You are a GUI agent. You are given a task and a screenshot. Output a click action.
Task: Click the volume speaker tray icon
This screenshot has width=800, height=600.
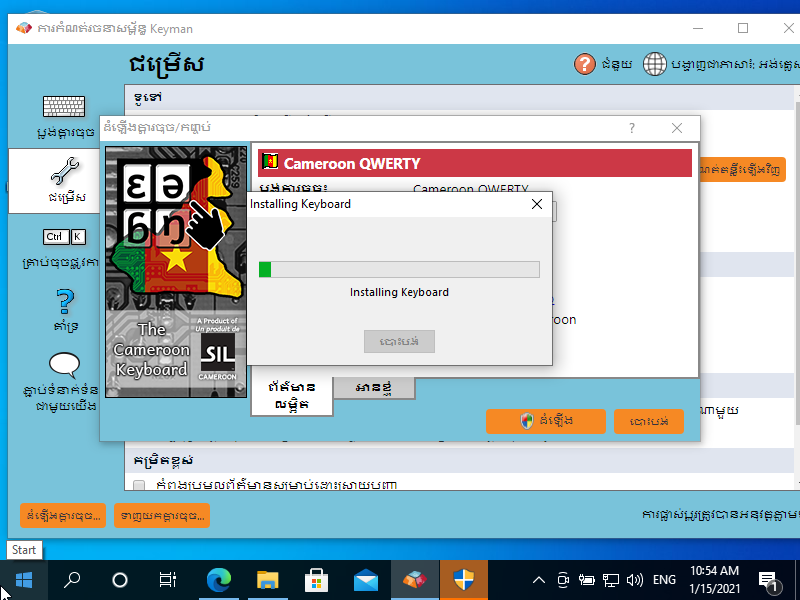click(x=635, y=580)
